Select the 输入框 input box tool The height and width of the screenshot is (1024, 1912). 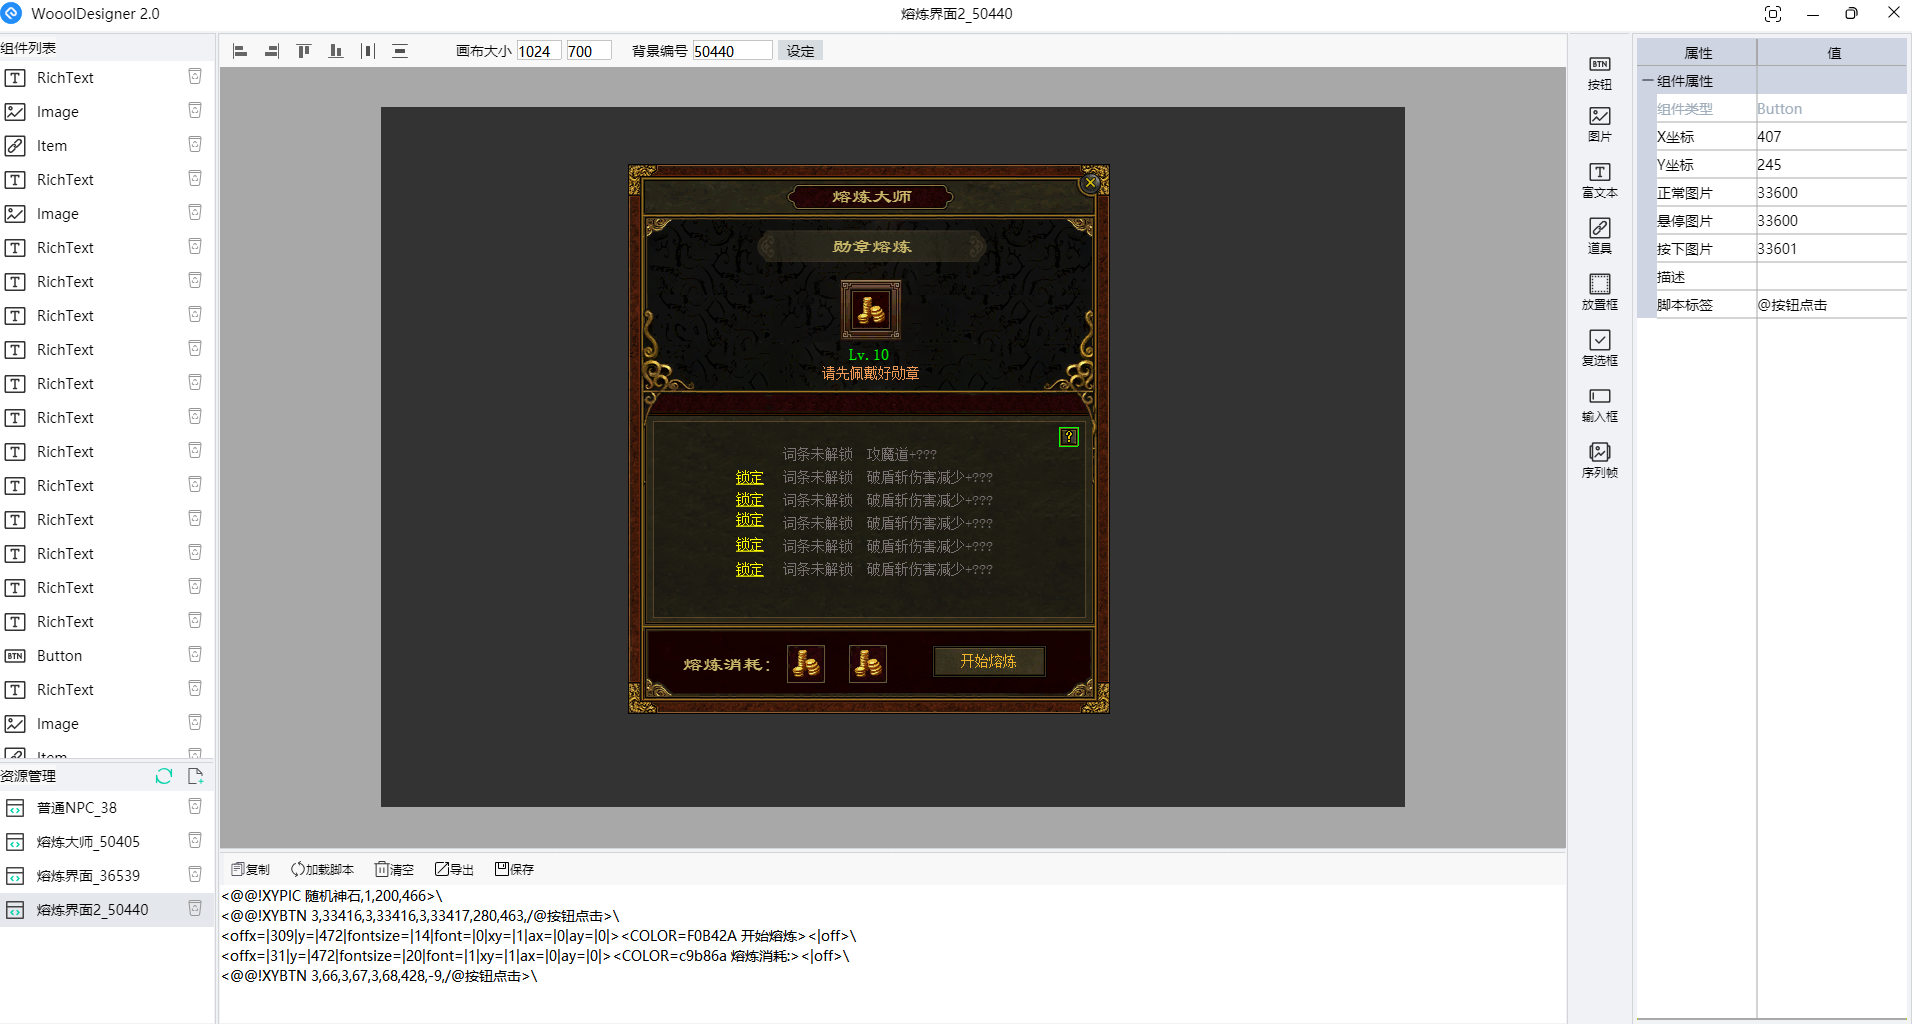coord(1599,404)
